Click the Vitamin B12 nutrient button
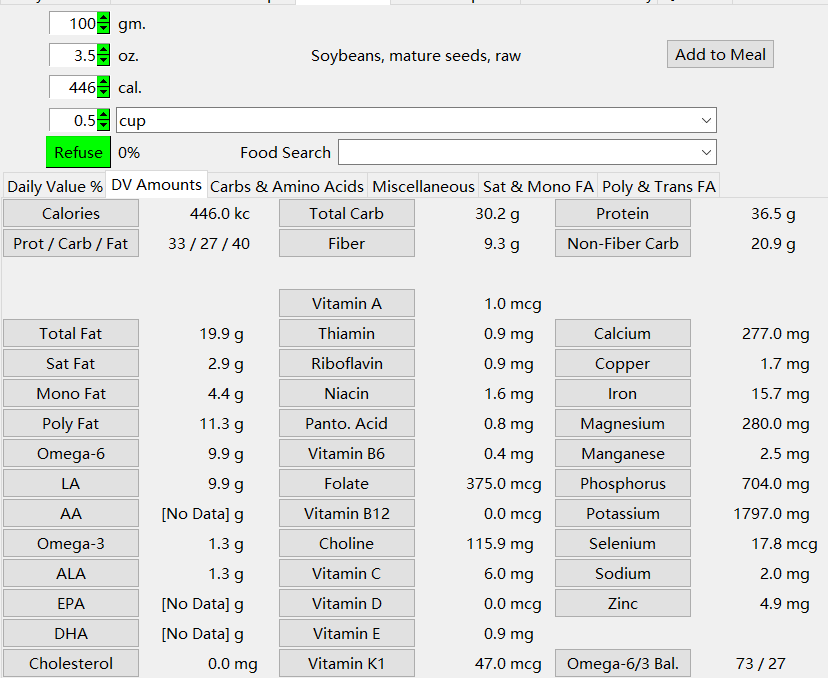Image resolution: width=828 pixels, height=678 pixels. click(346, 513)
